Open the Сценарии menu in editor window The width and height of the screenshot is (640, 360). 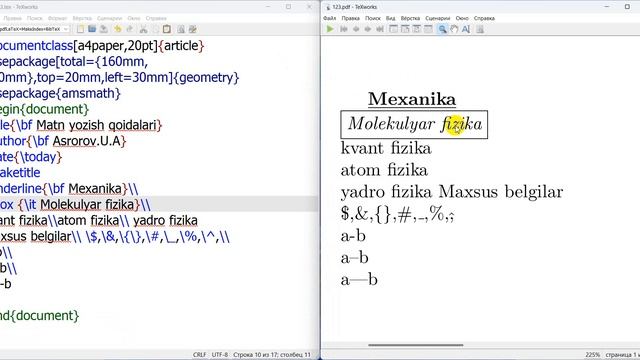[109, 18]
